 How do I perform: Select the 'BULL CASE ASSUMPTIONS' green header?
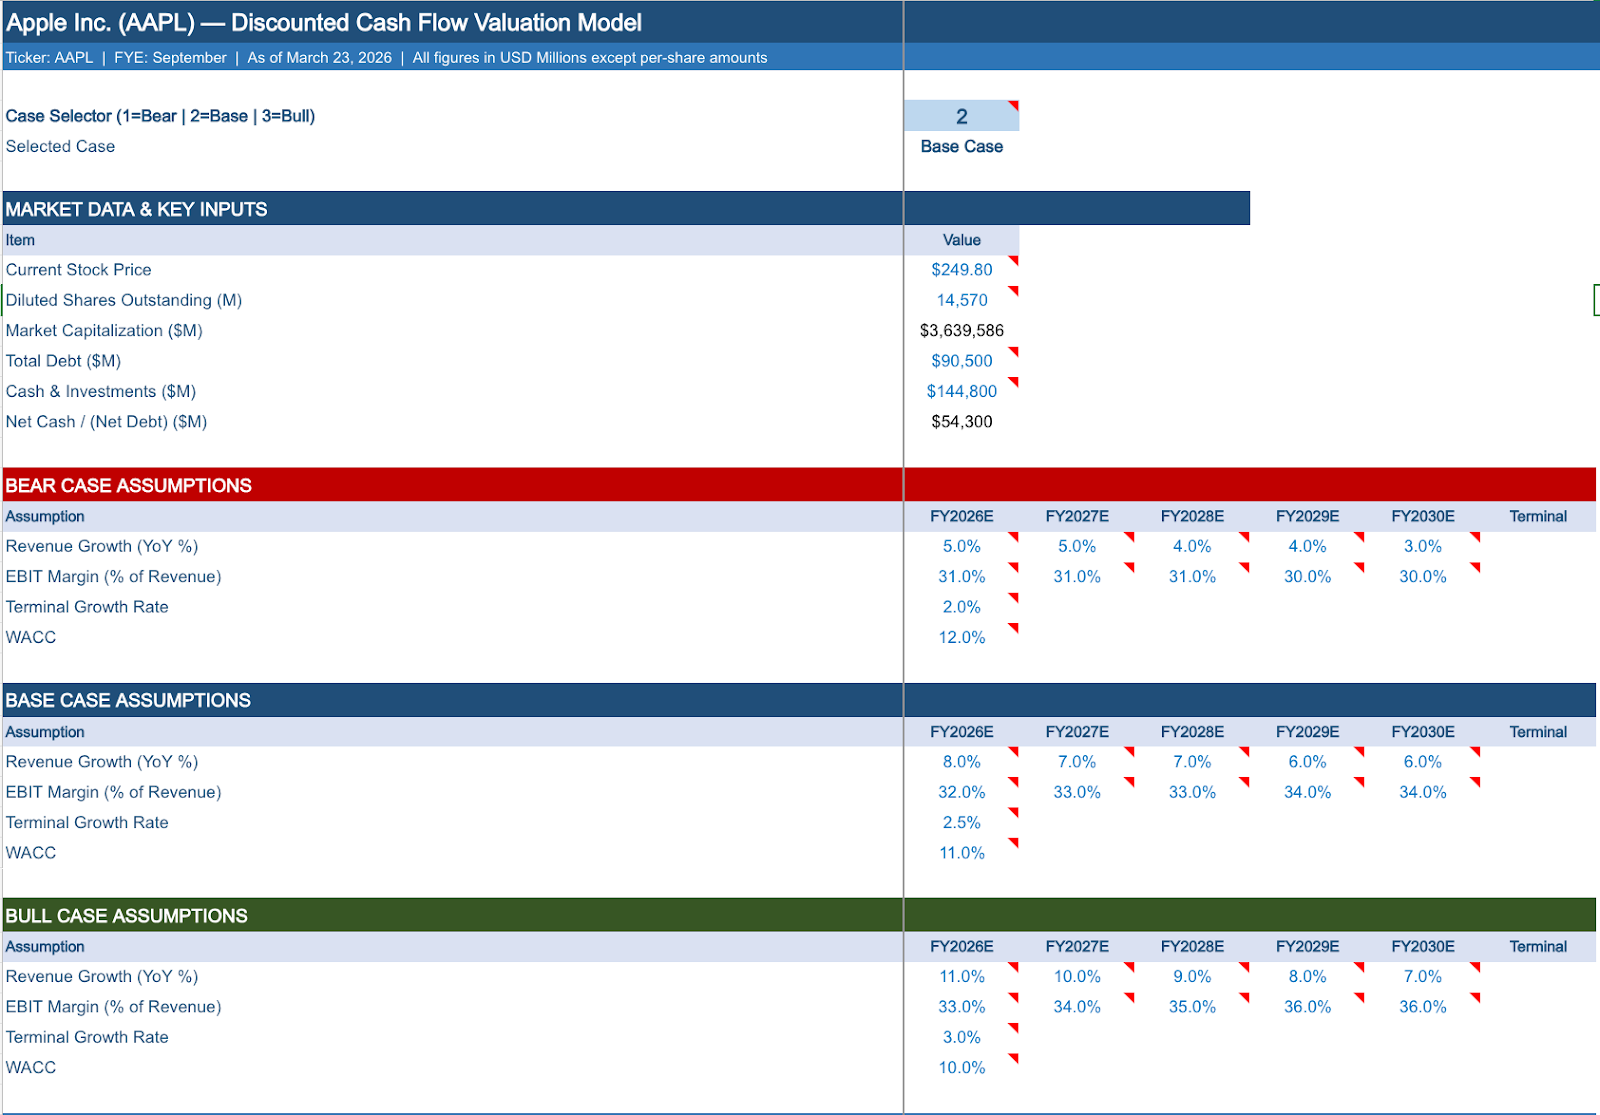pos(126,916)
